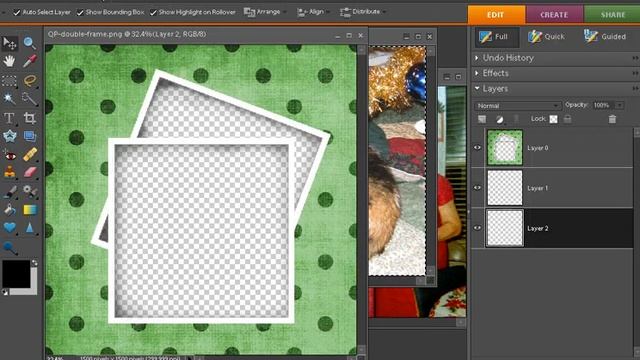
Task: Select the Gradient tool
Action: coord(29,210)
